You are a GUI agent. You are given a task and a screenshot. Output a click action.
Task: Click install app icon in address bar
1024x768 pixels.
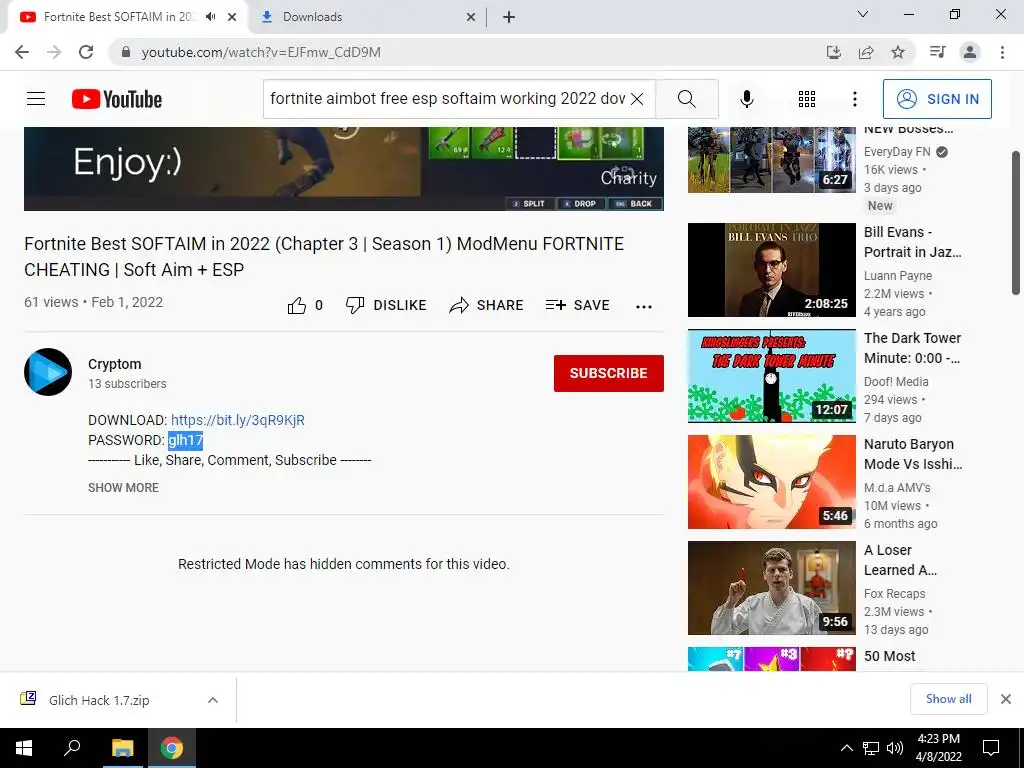click(x=834, y=52)
